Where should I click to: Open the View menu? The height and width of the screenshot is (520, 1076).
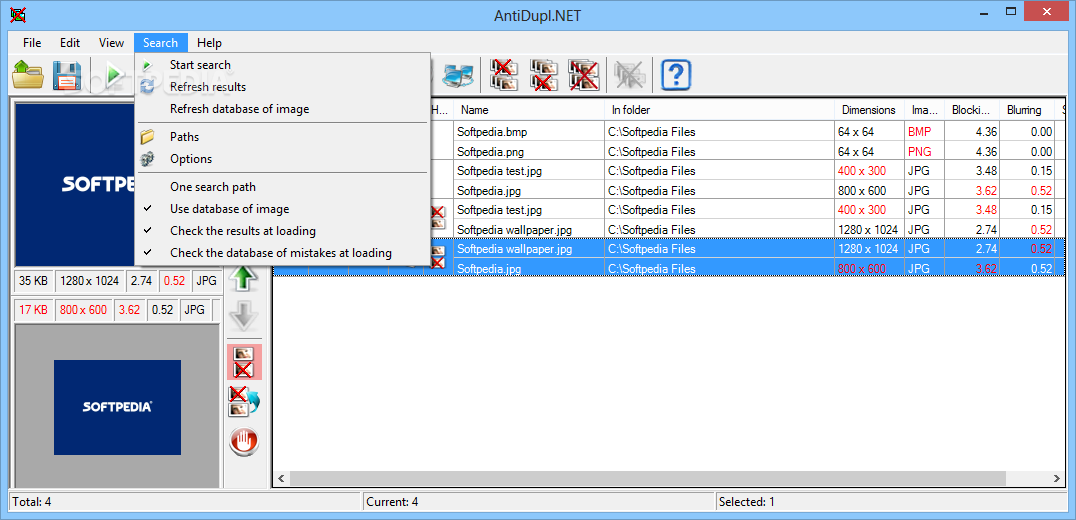111,43
